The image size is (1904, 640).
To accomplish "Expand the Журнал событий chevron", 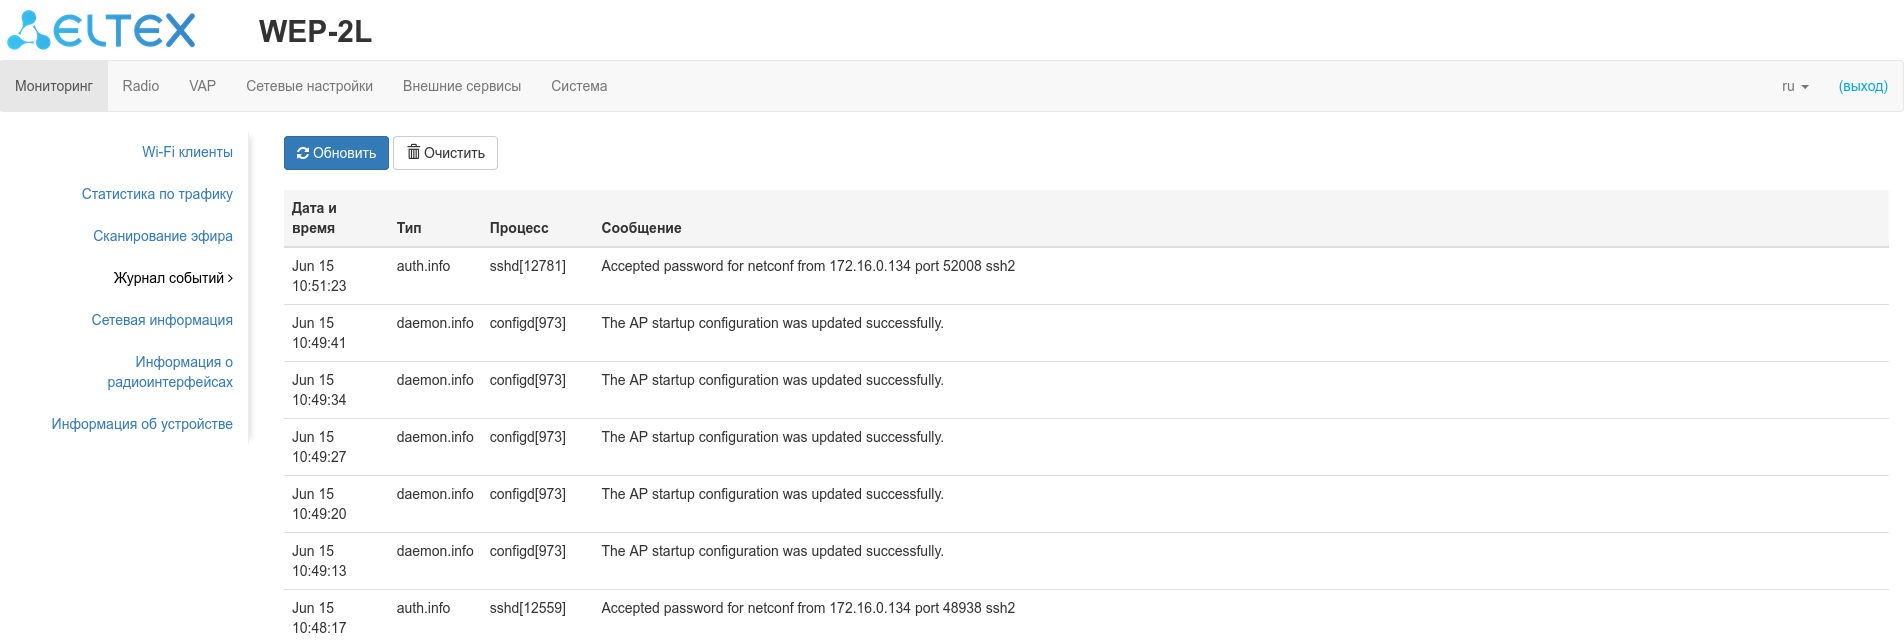I will click(x=230, y=278).
